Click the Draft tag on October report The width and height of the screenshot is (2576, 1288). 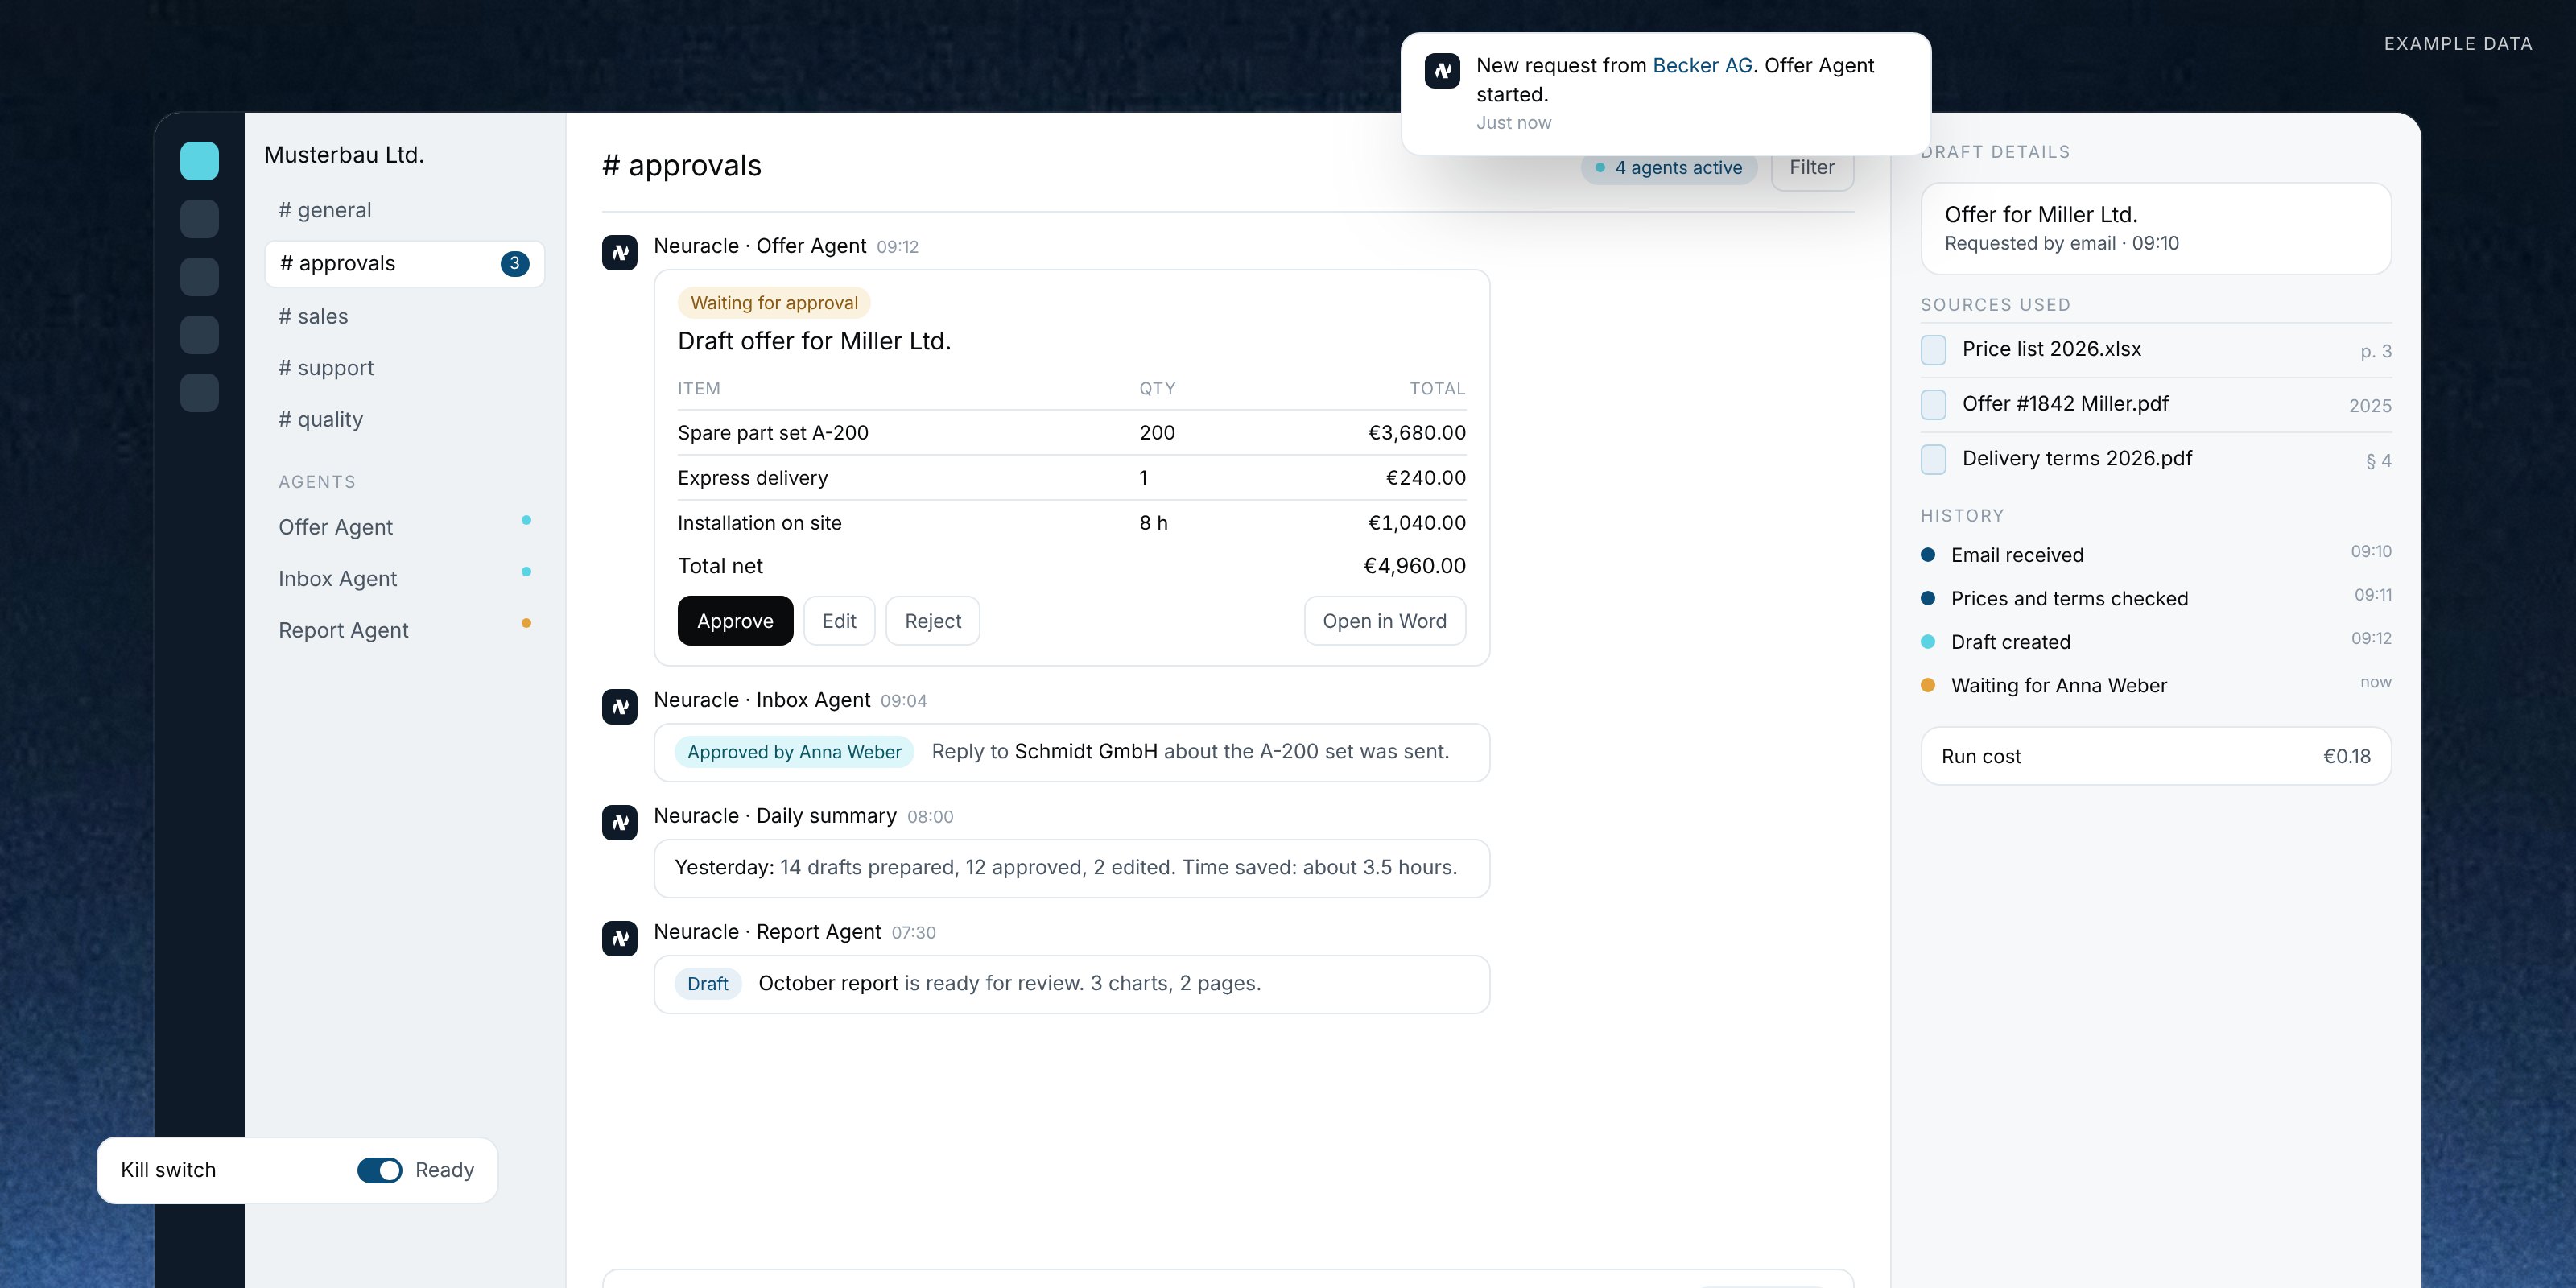click(x=708, y=984)
